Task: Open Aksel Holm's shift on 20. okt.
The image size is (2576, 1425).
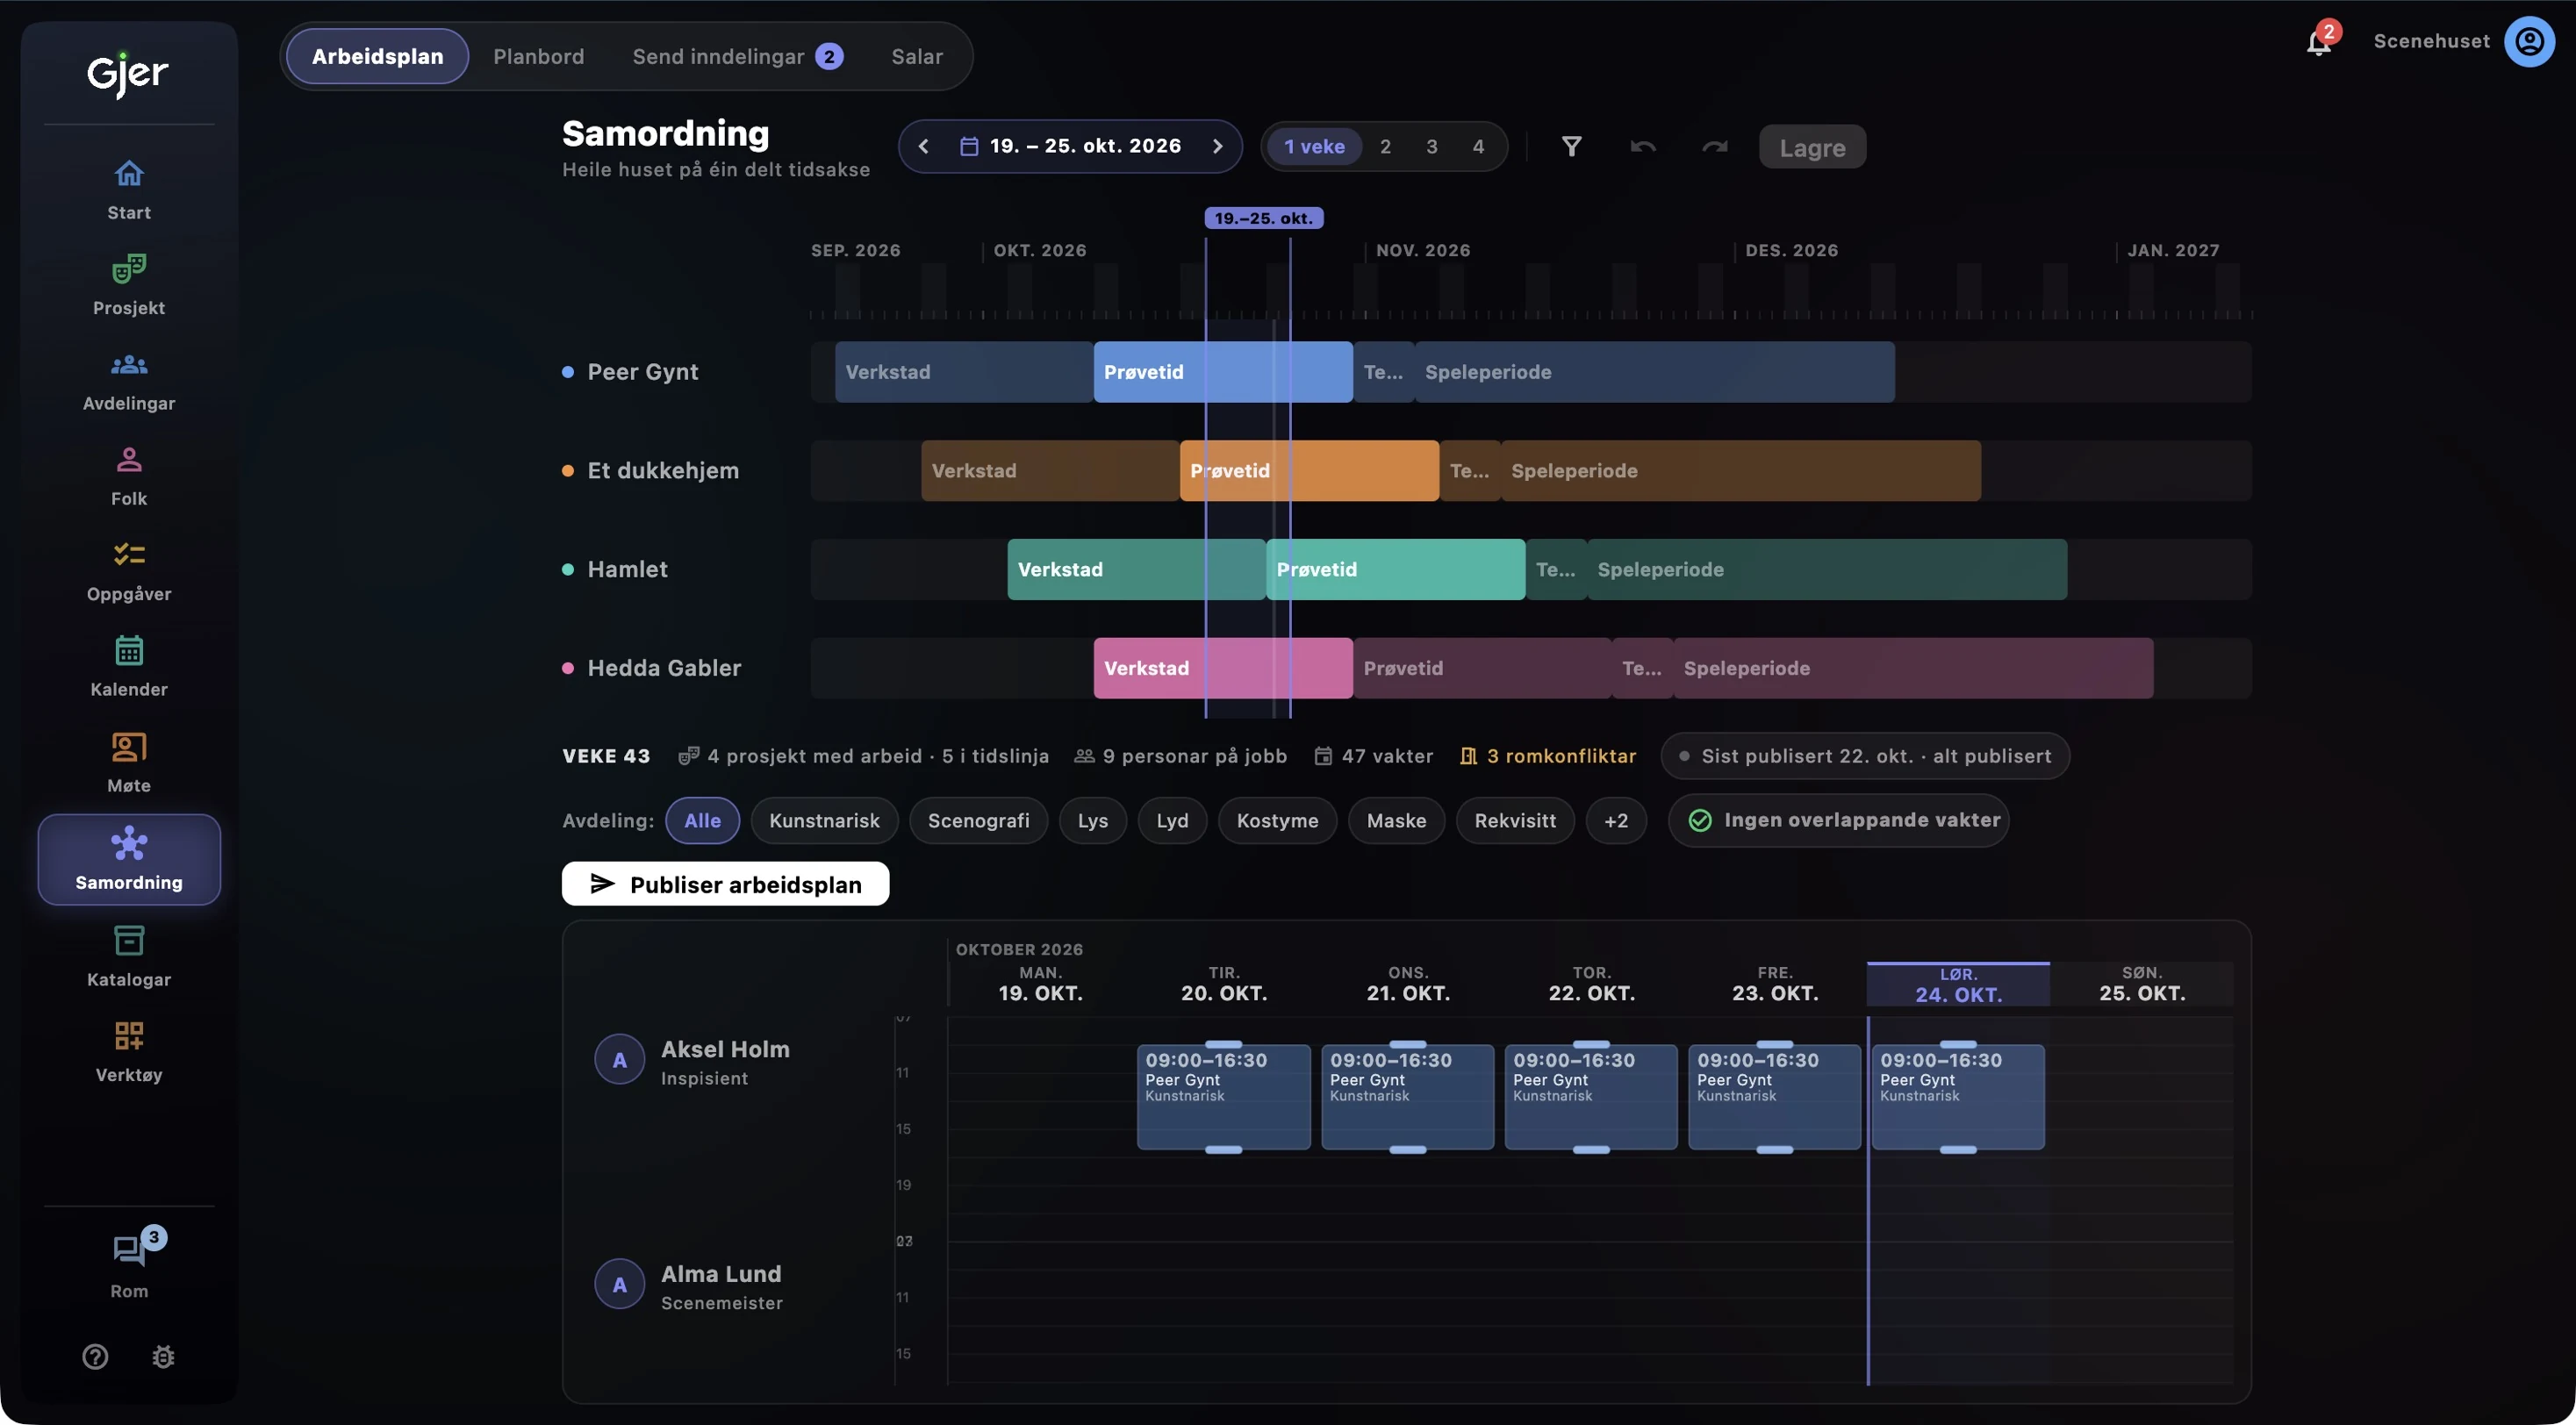Action: click(1223, 1096)
